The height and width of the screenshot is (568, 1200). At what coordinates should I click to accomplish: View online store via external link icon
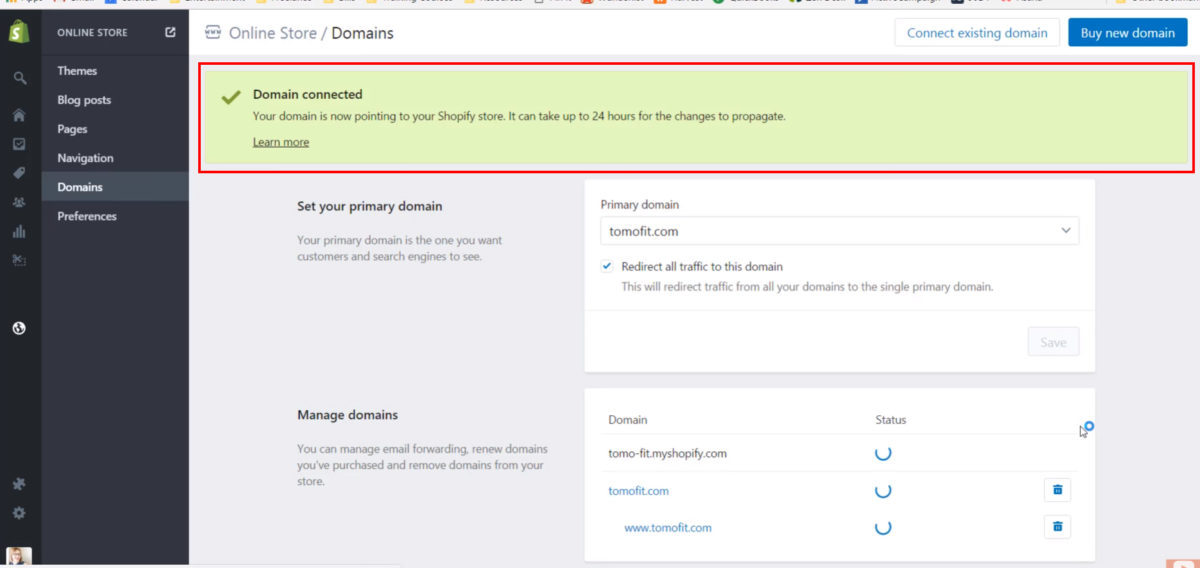pos(170,32)
